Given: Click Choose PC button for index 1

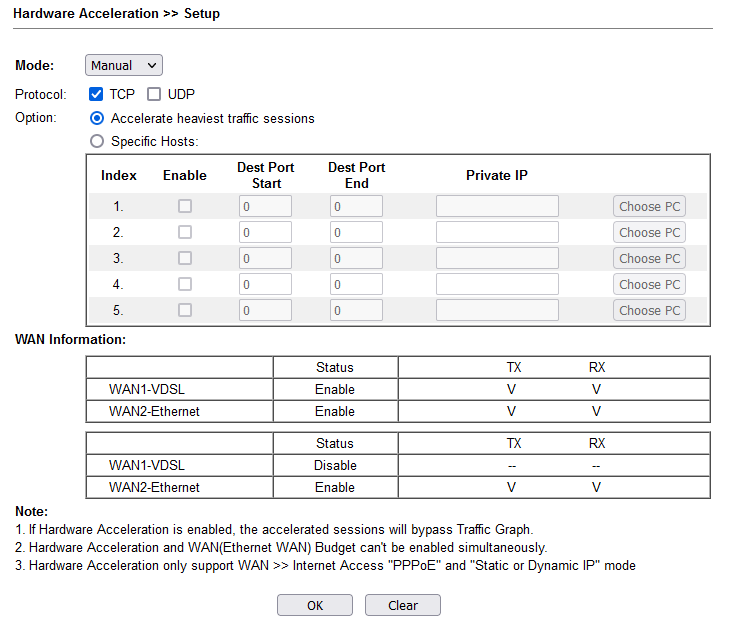Looking at the screenshot, I should click(x=649, y=206).
